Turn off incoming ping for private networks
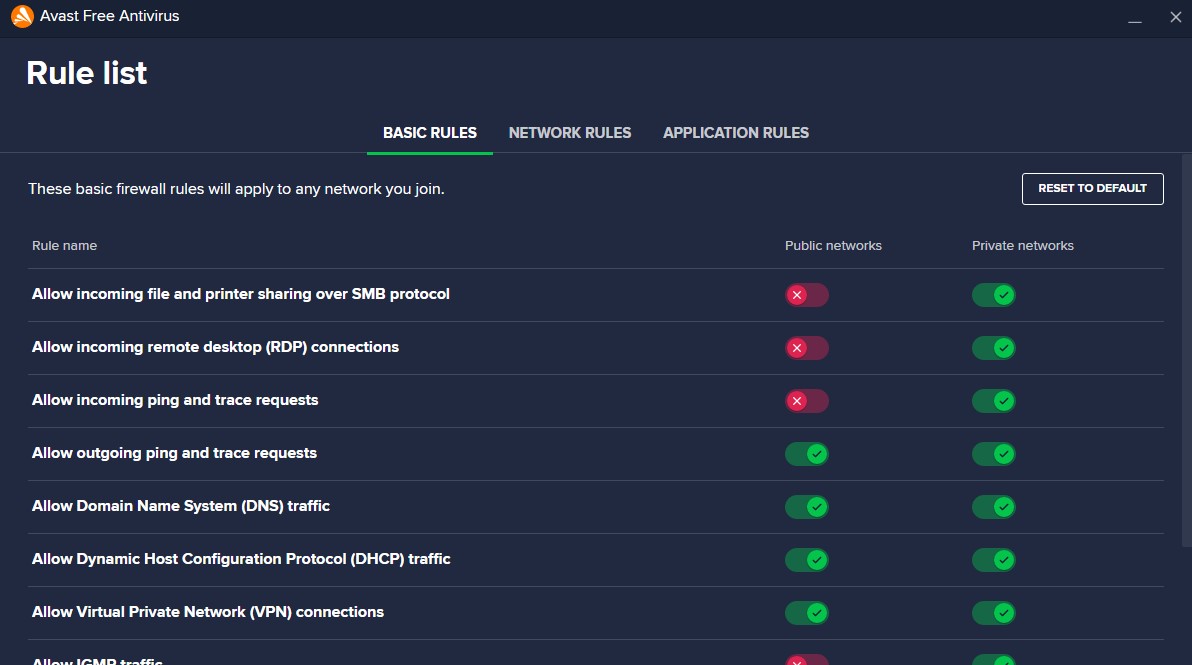This screenshot has height=665, width=1192. (x=994, y=401)
